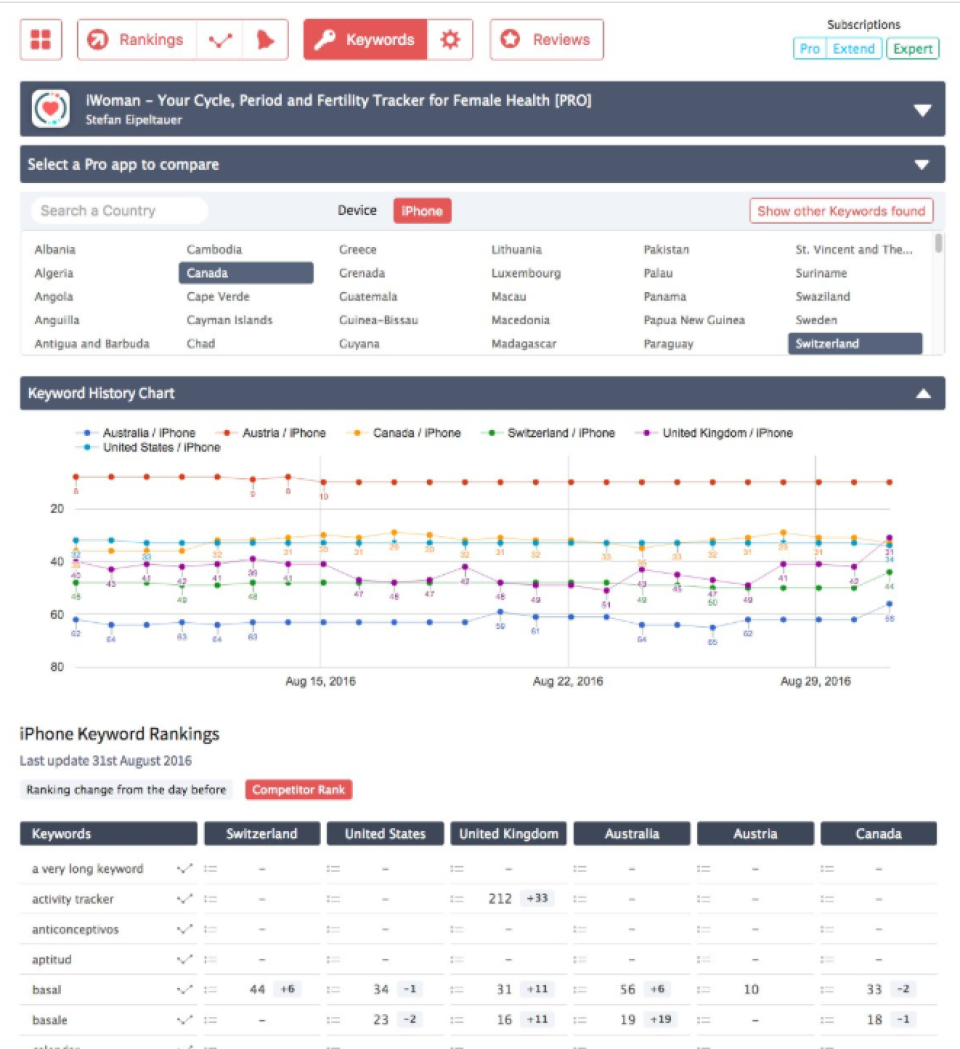The image size is (960, 1049).
Task: Select the line chart icon next to Rankings
Action: (x=221, y=40)
